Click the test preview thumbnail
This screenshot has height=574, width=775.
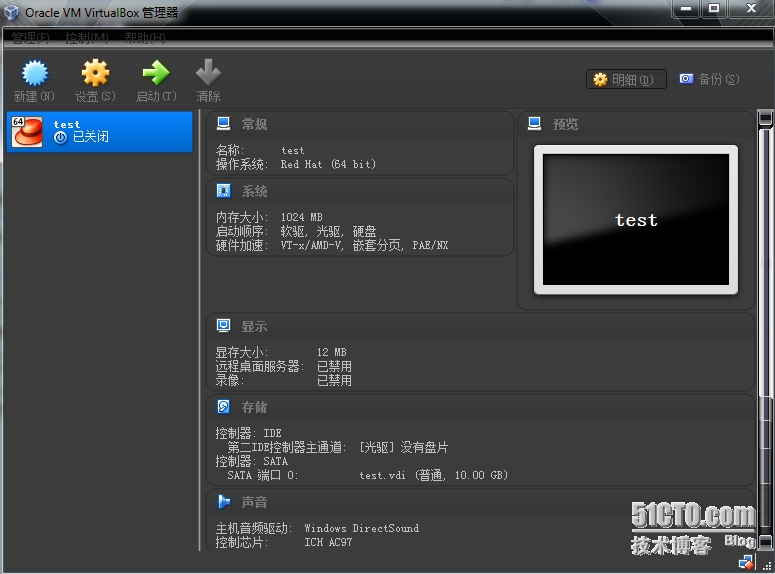coord(636,220)
